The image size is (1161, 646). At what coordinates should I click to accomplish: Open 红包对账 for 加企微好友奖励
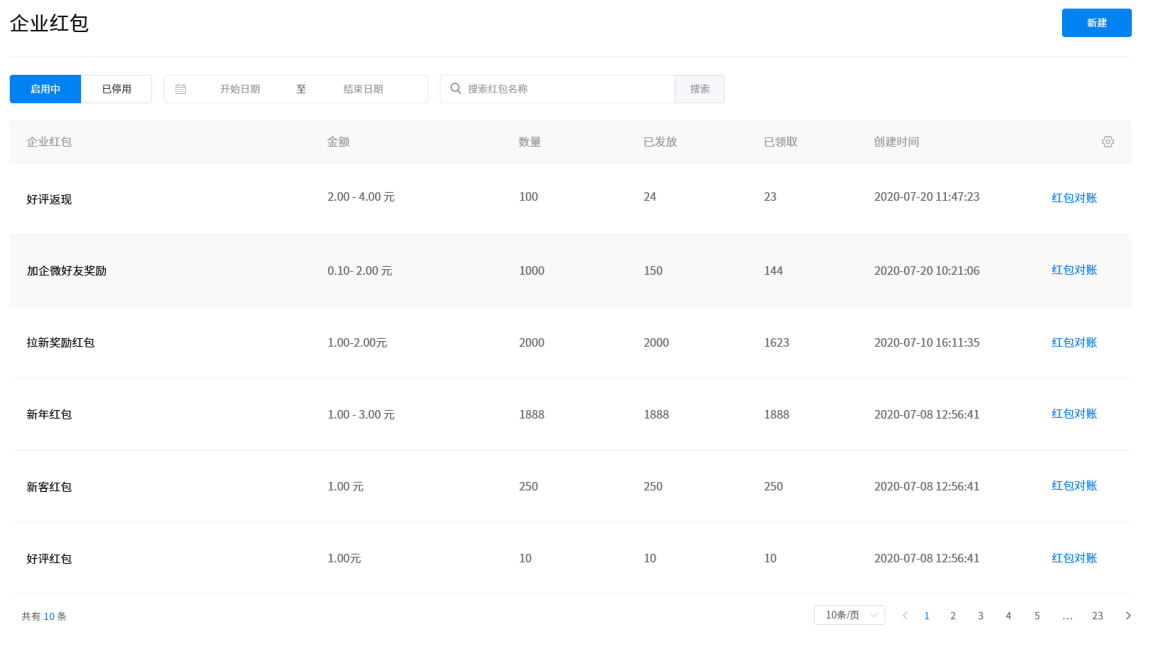pyautogui.click(x=1074, y=270)
